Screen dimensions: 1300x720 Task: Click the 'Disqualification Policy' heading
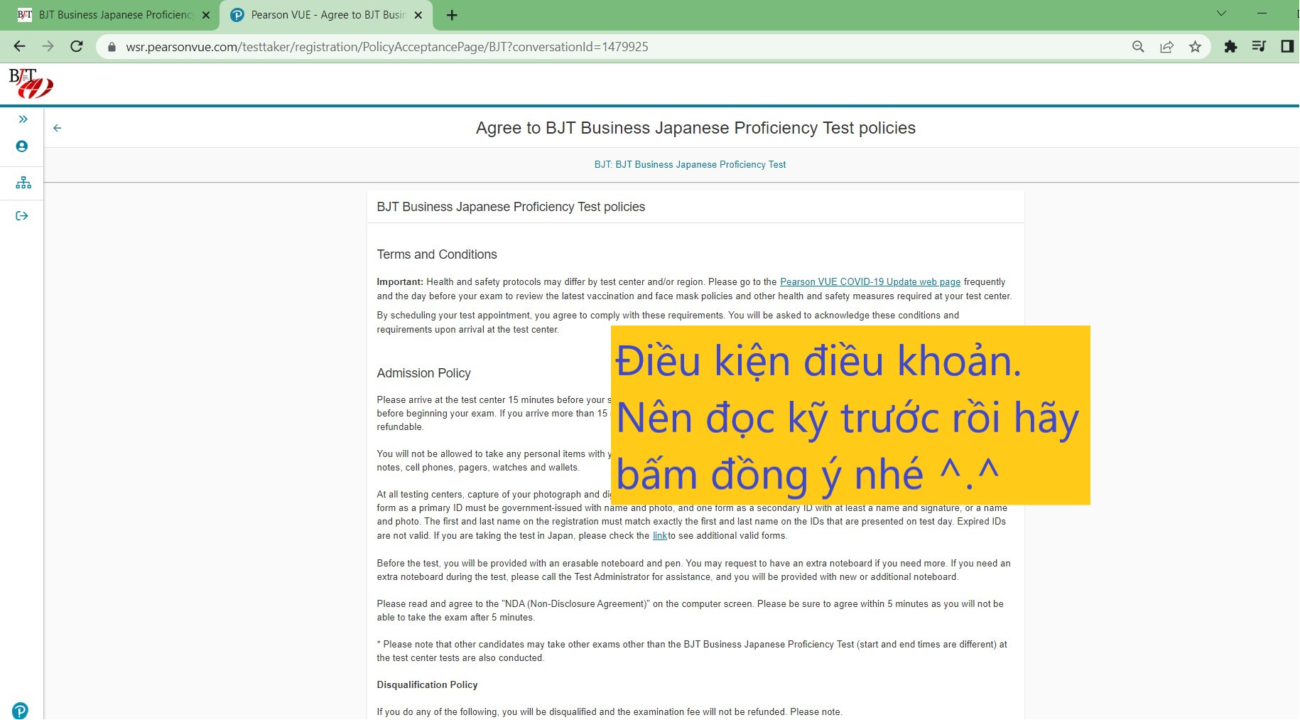[x=427, y=685]
